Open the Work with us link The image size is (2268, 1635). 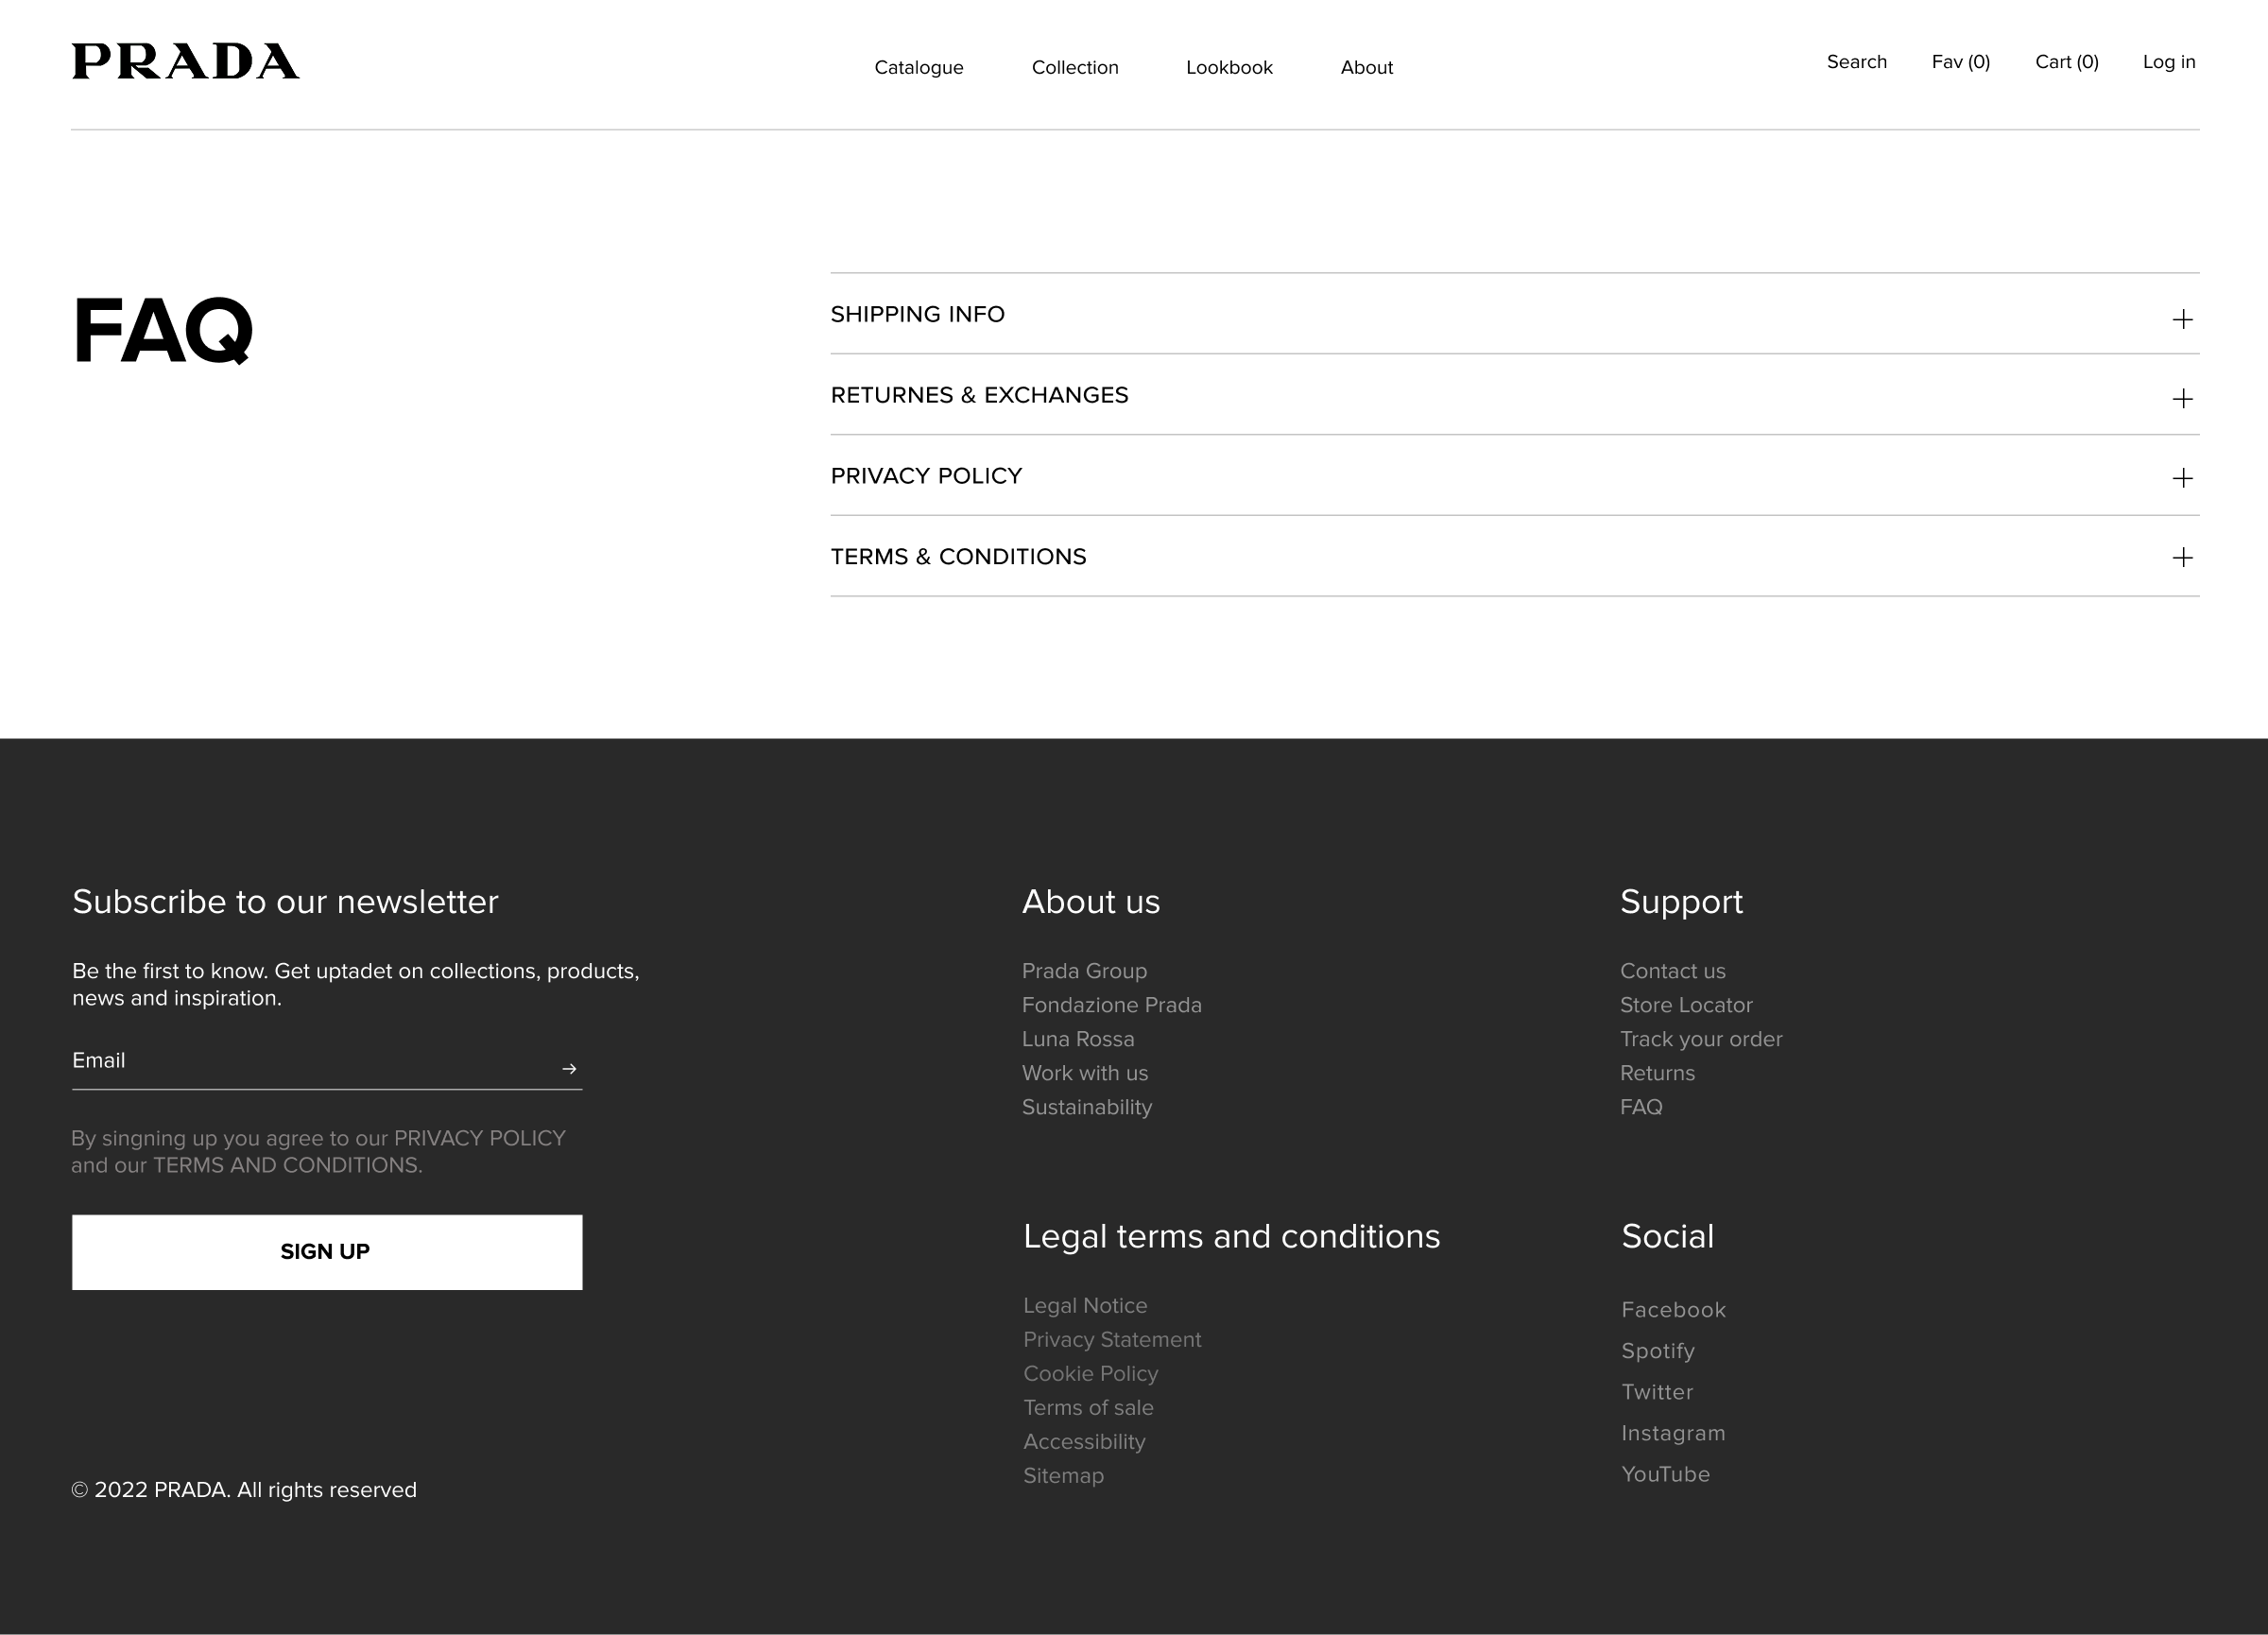1085,1073
